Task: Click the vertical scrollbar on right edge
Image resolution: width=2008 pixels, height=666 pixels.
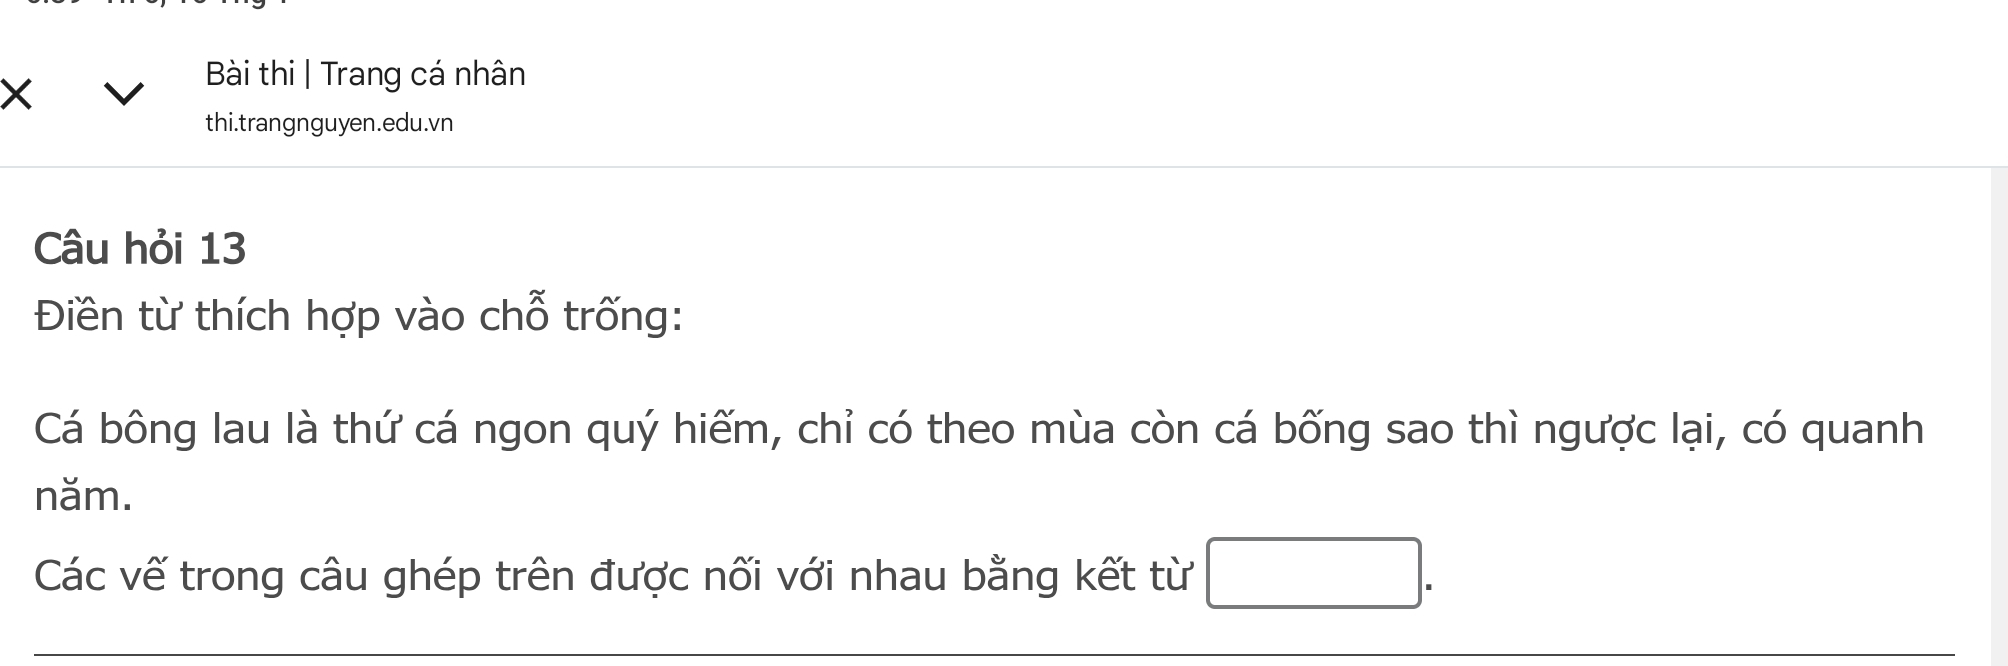Action: pyautogui.click(x=1999, y=400)
